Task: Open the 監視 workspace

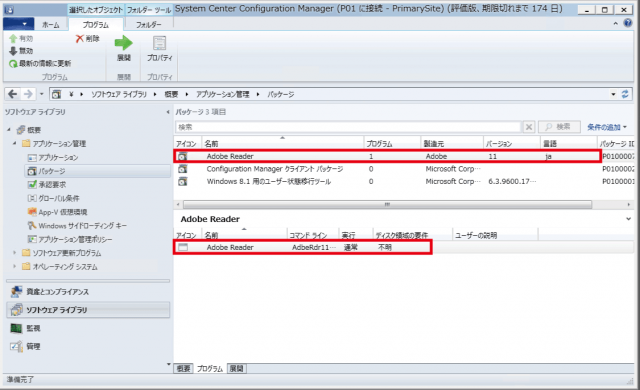Action: 88,328
